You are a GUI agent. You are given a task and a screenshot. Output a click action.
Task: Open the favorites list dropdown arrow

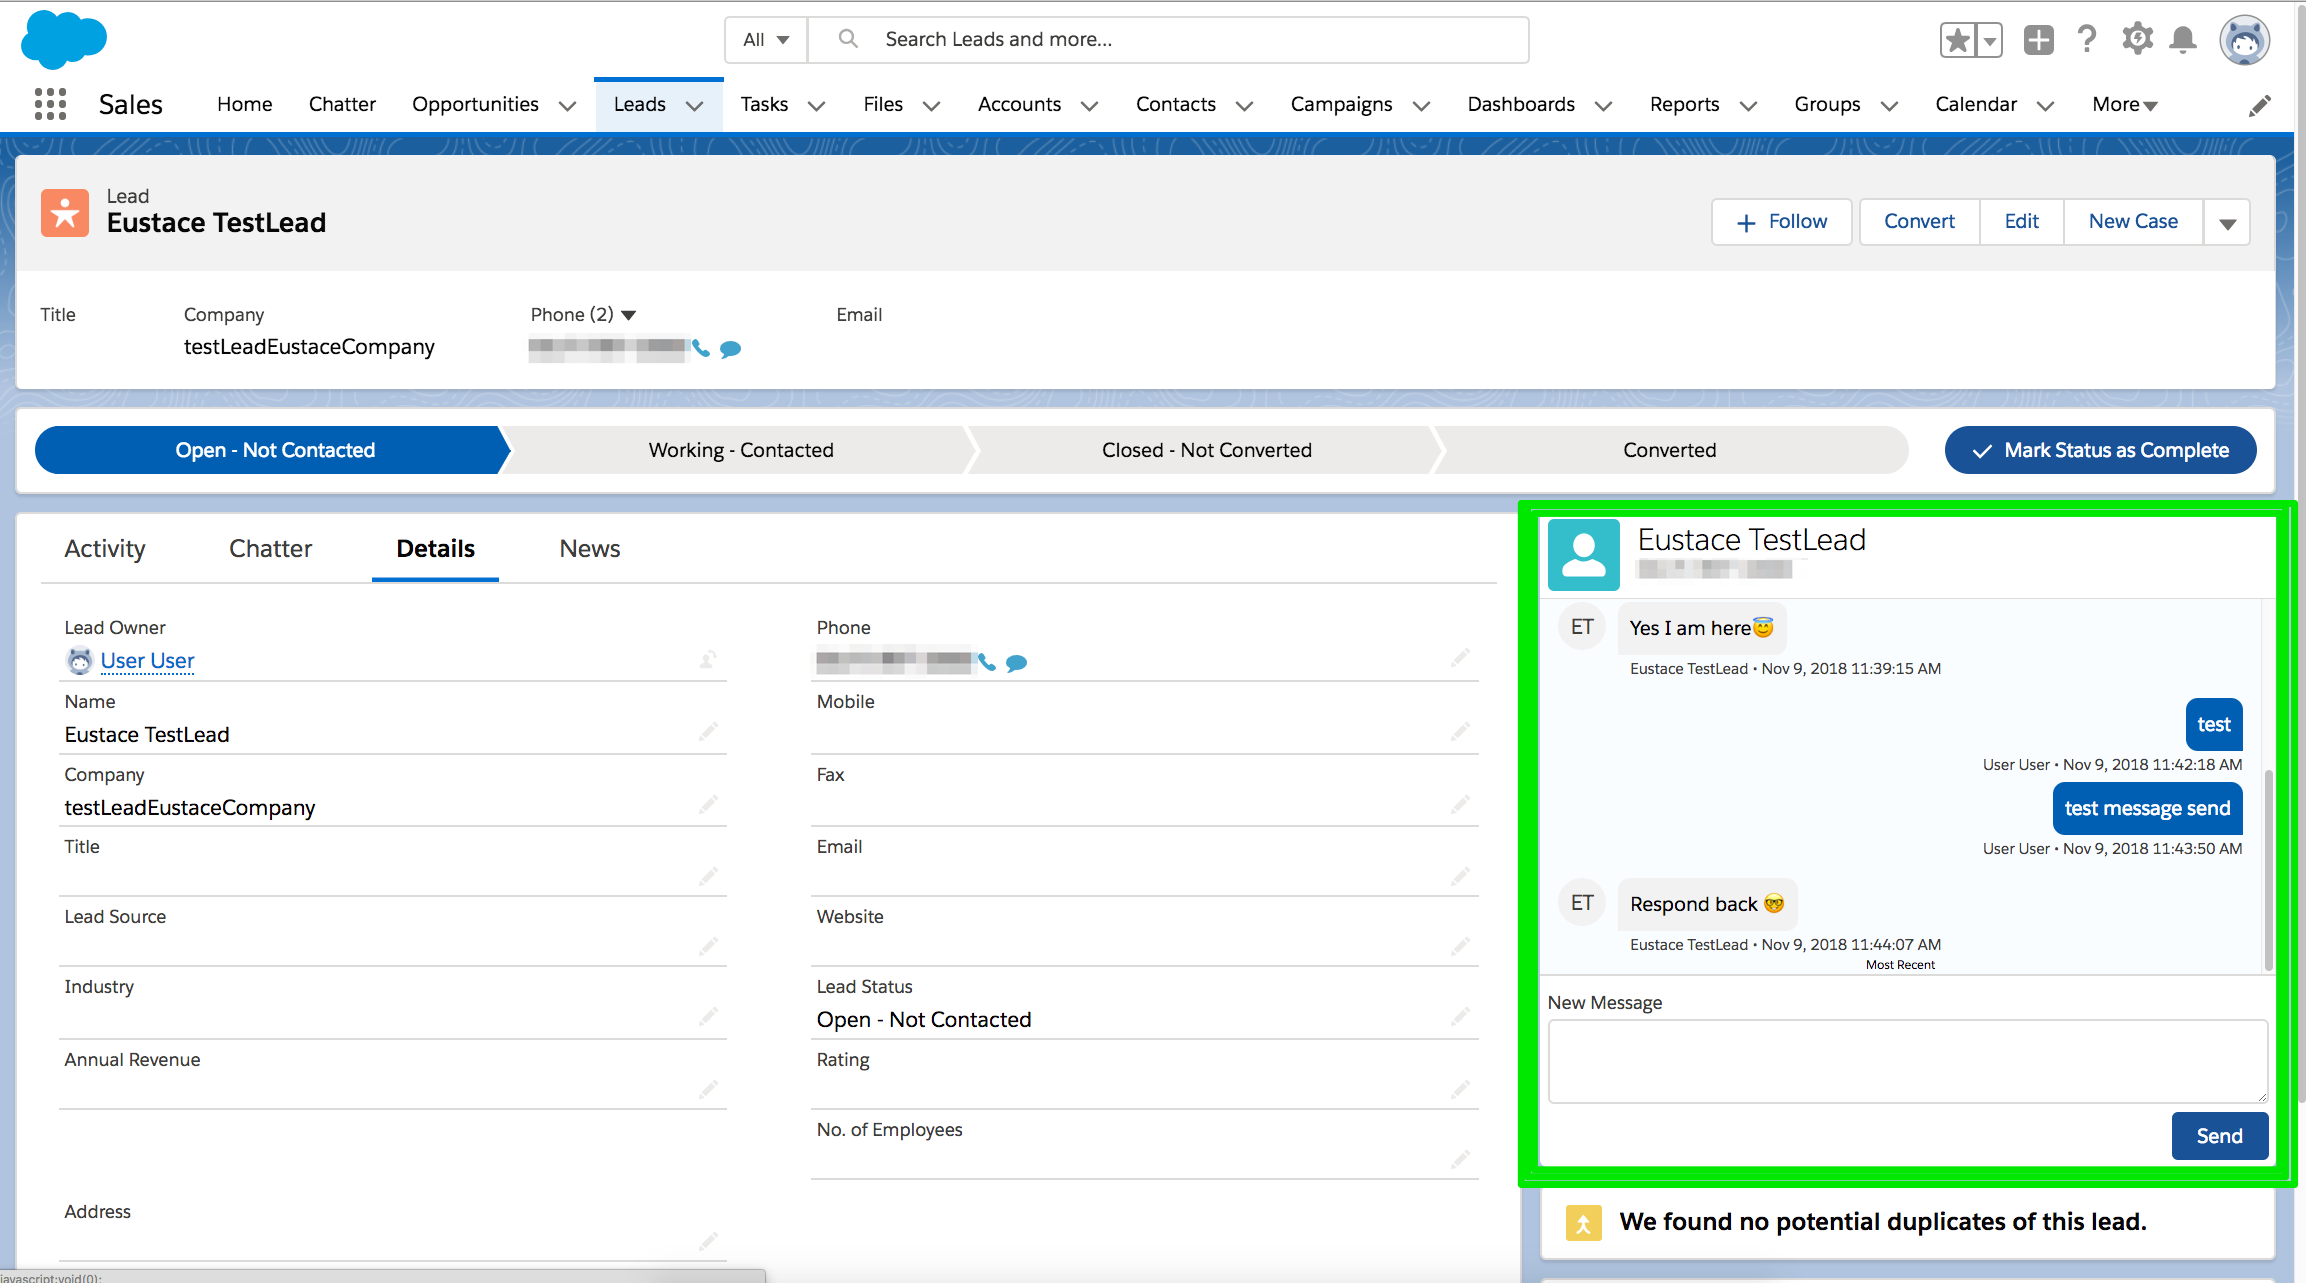point(1990,40)
